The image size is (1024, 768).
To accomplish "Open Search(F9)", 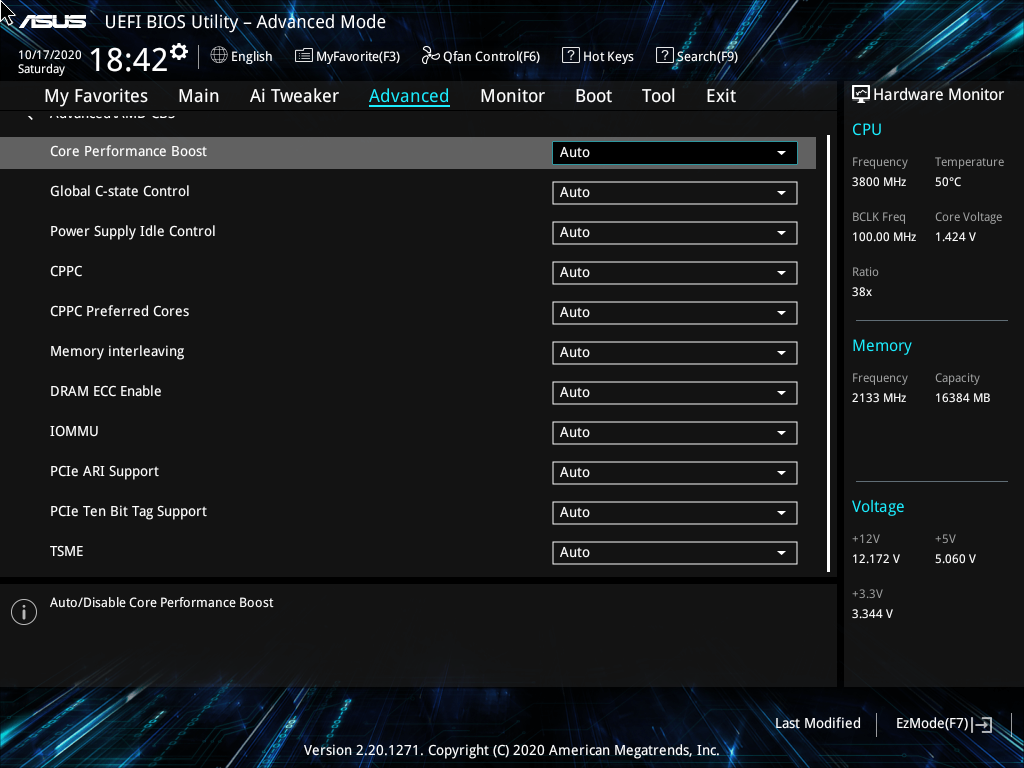I will [697, 56].
